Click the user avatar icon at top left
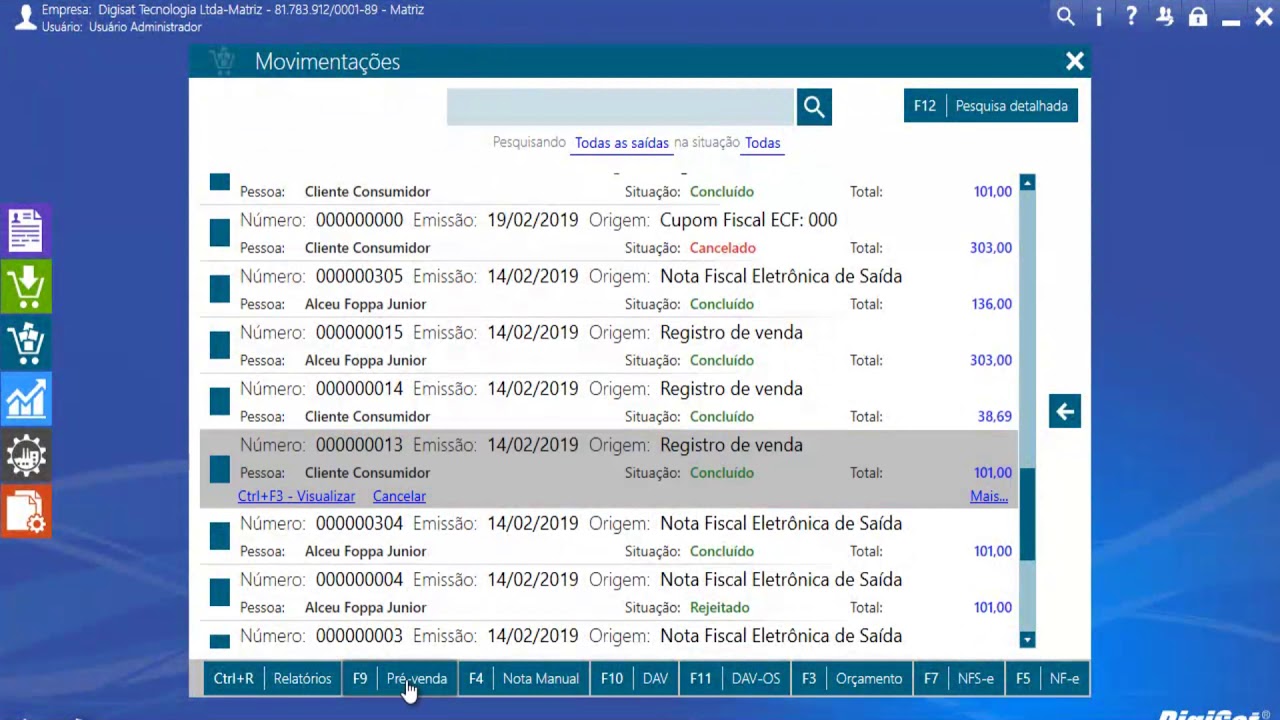This screenshot has width=1280, height=720. click(24, 17)
